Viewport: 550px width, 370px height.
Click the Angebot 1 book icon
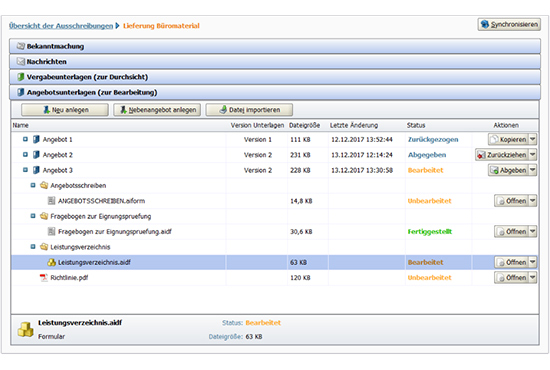click(x=36, y=139)
